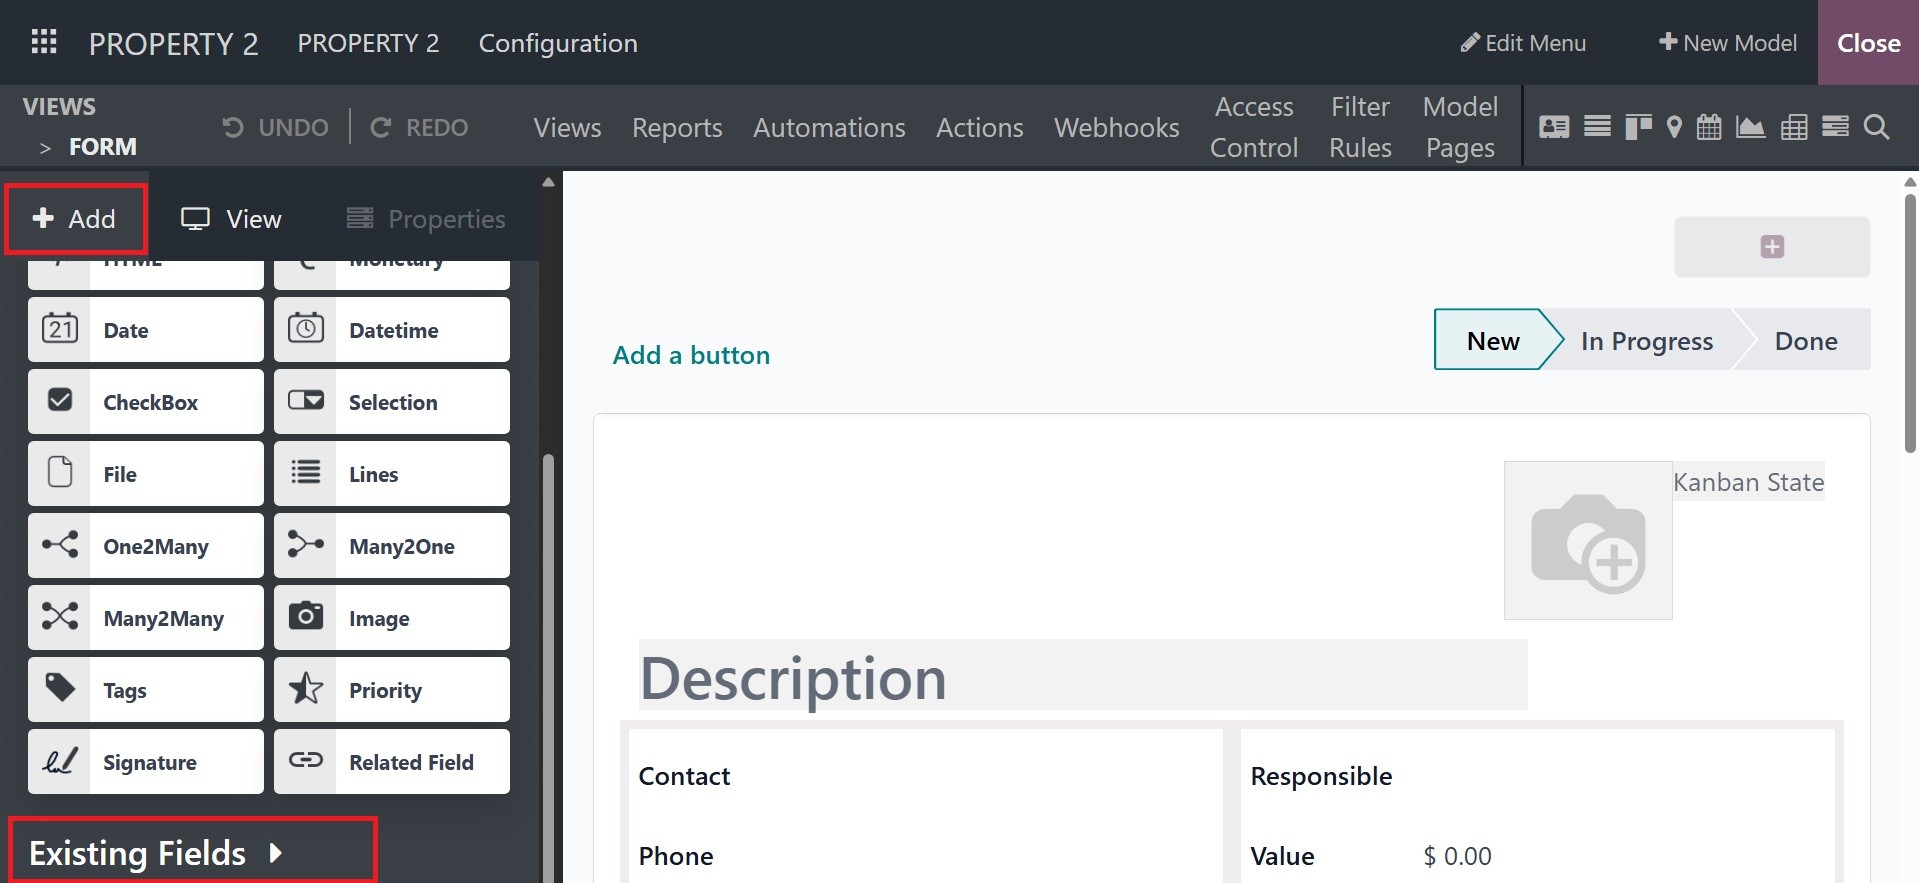Open the Calendar view icon

tap(1709, 127)
